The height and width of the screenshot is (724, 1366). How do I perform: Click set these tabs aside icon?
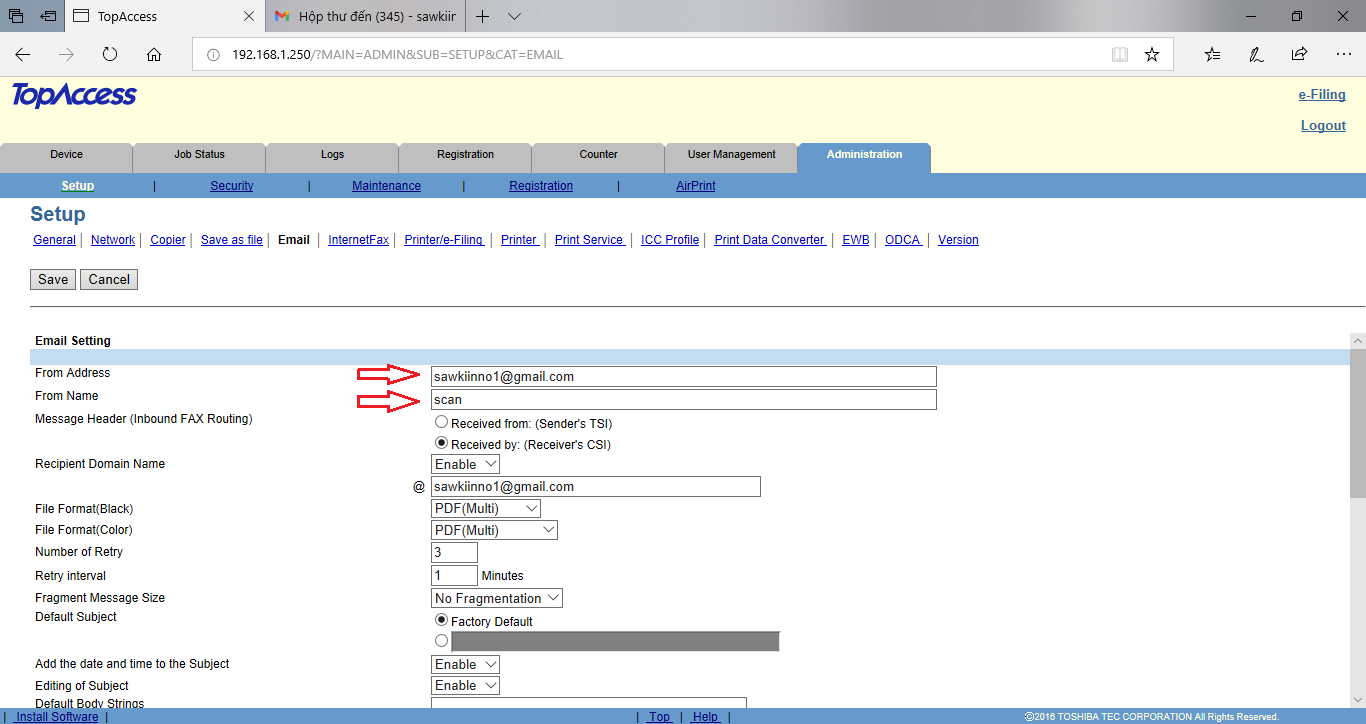pyautogui.click(x=48, y=16)
